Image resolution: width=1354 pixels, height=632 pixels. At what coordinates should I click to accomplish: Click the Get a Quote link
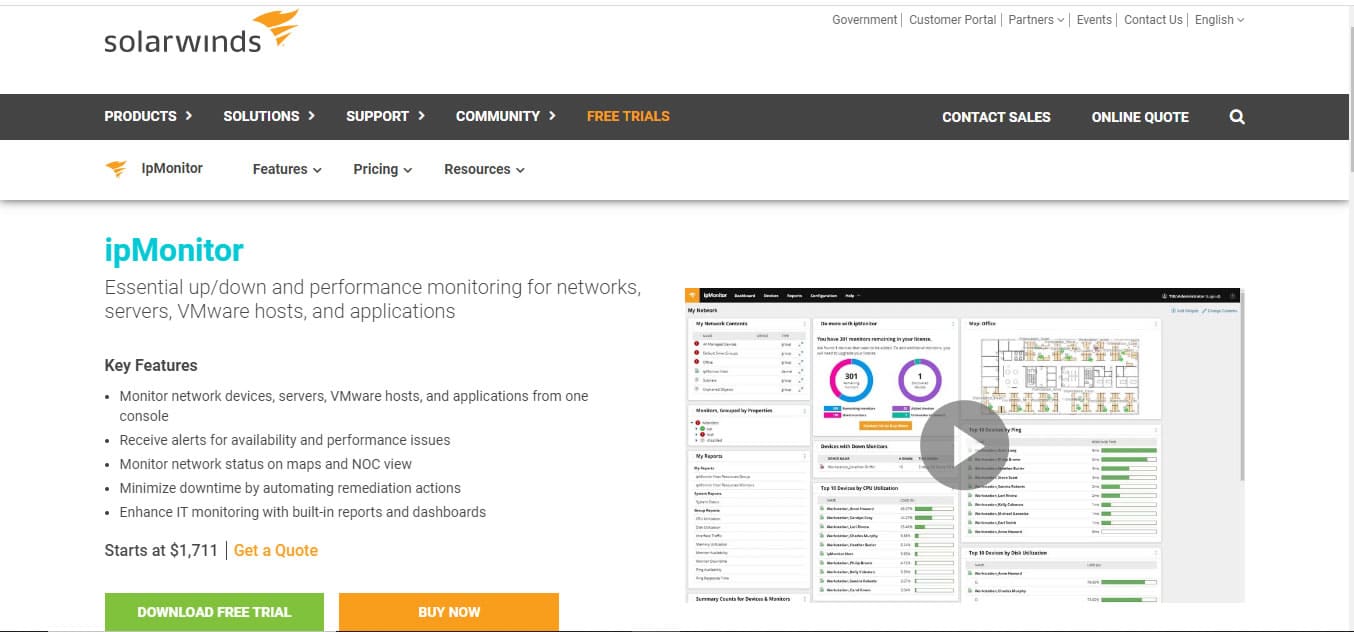click(276, 550)
